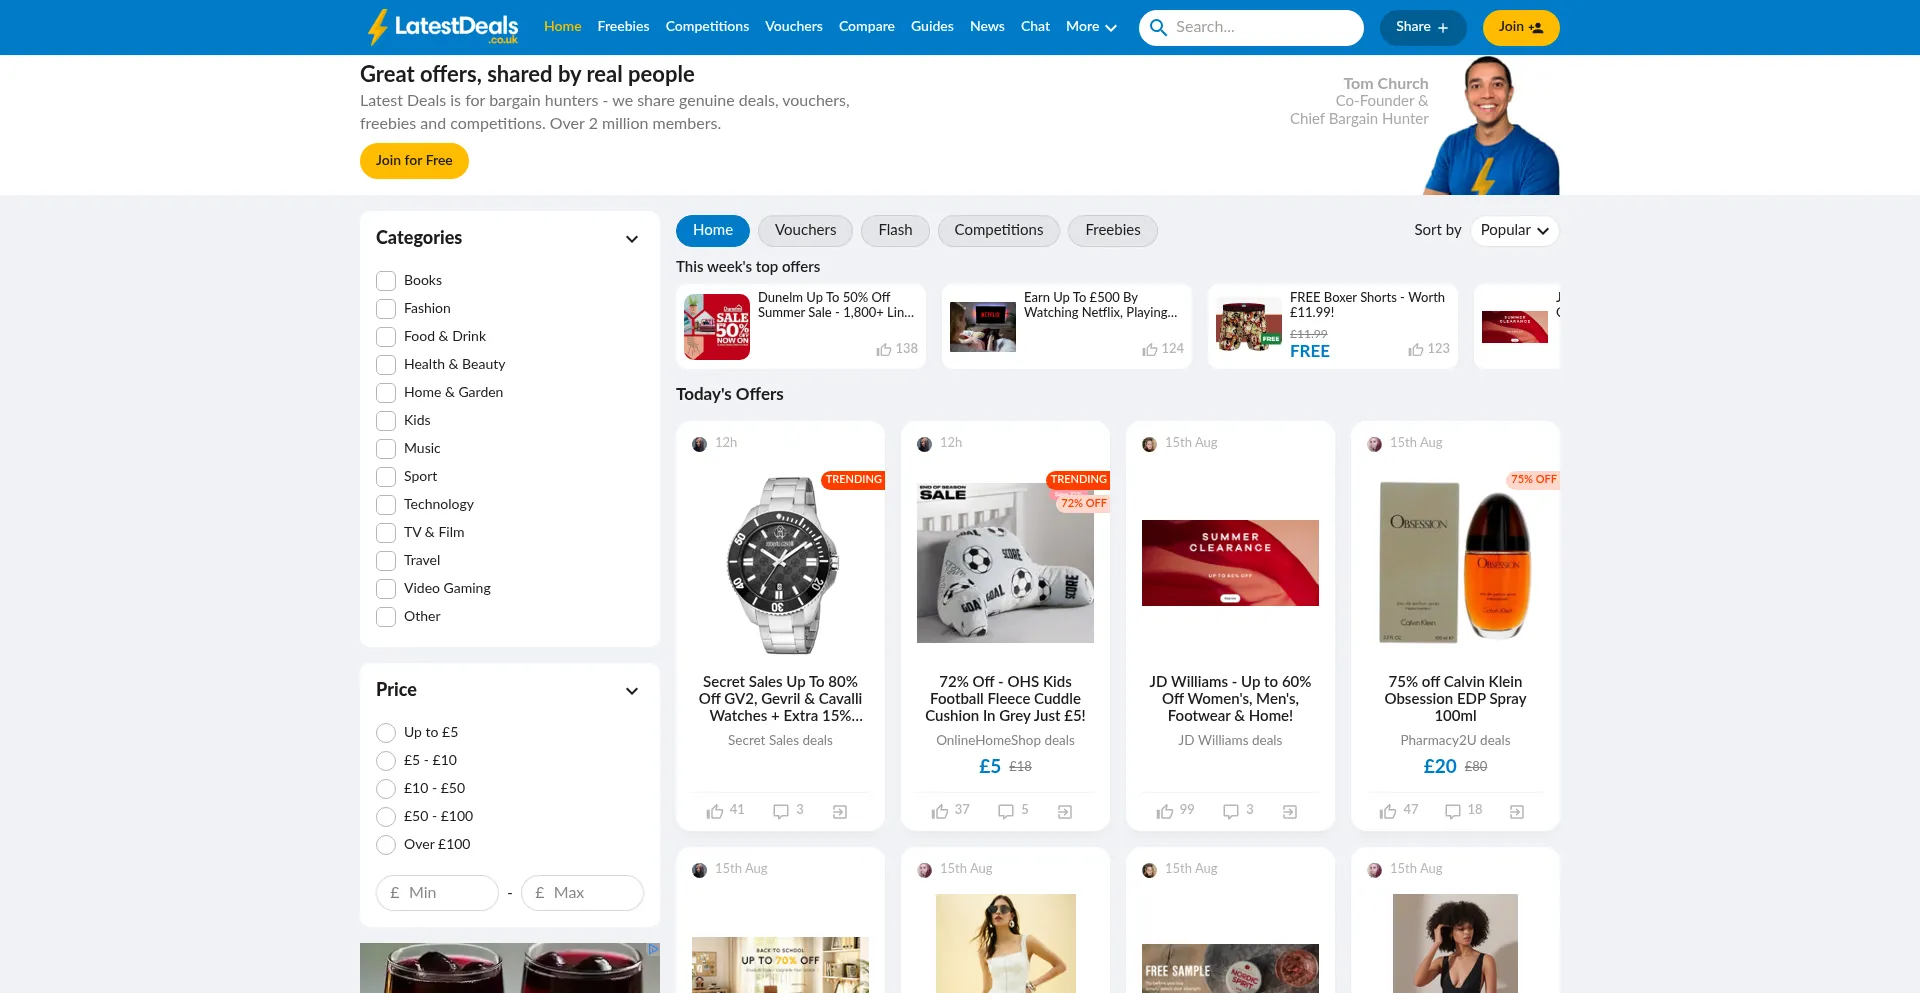Click poster avatar on OHS Cushion card
This screenshot has height=993, width=1920.
click(x=925, y=444)
